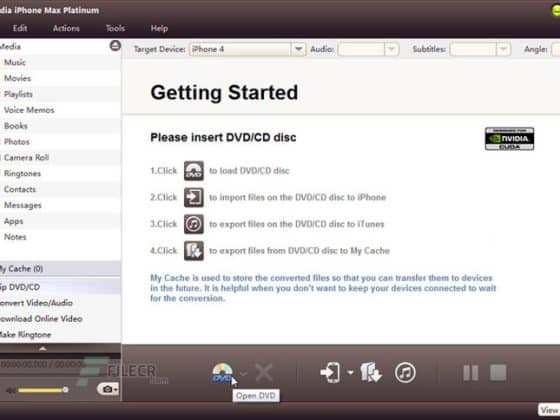Screen dimensions: 560x420
Task: Click the snapshot camera button
Action: [x=108, y=389]
